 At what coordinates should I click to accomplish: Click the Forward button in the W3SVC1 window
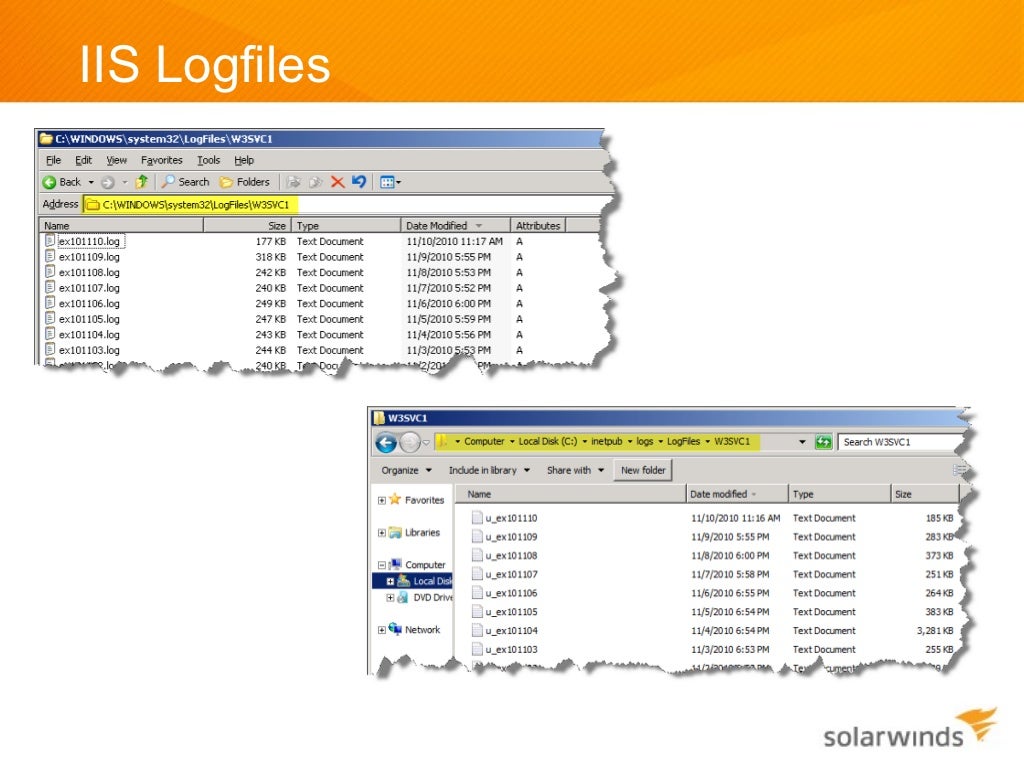point(409,443)
